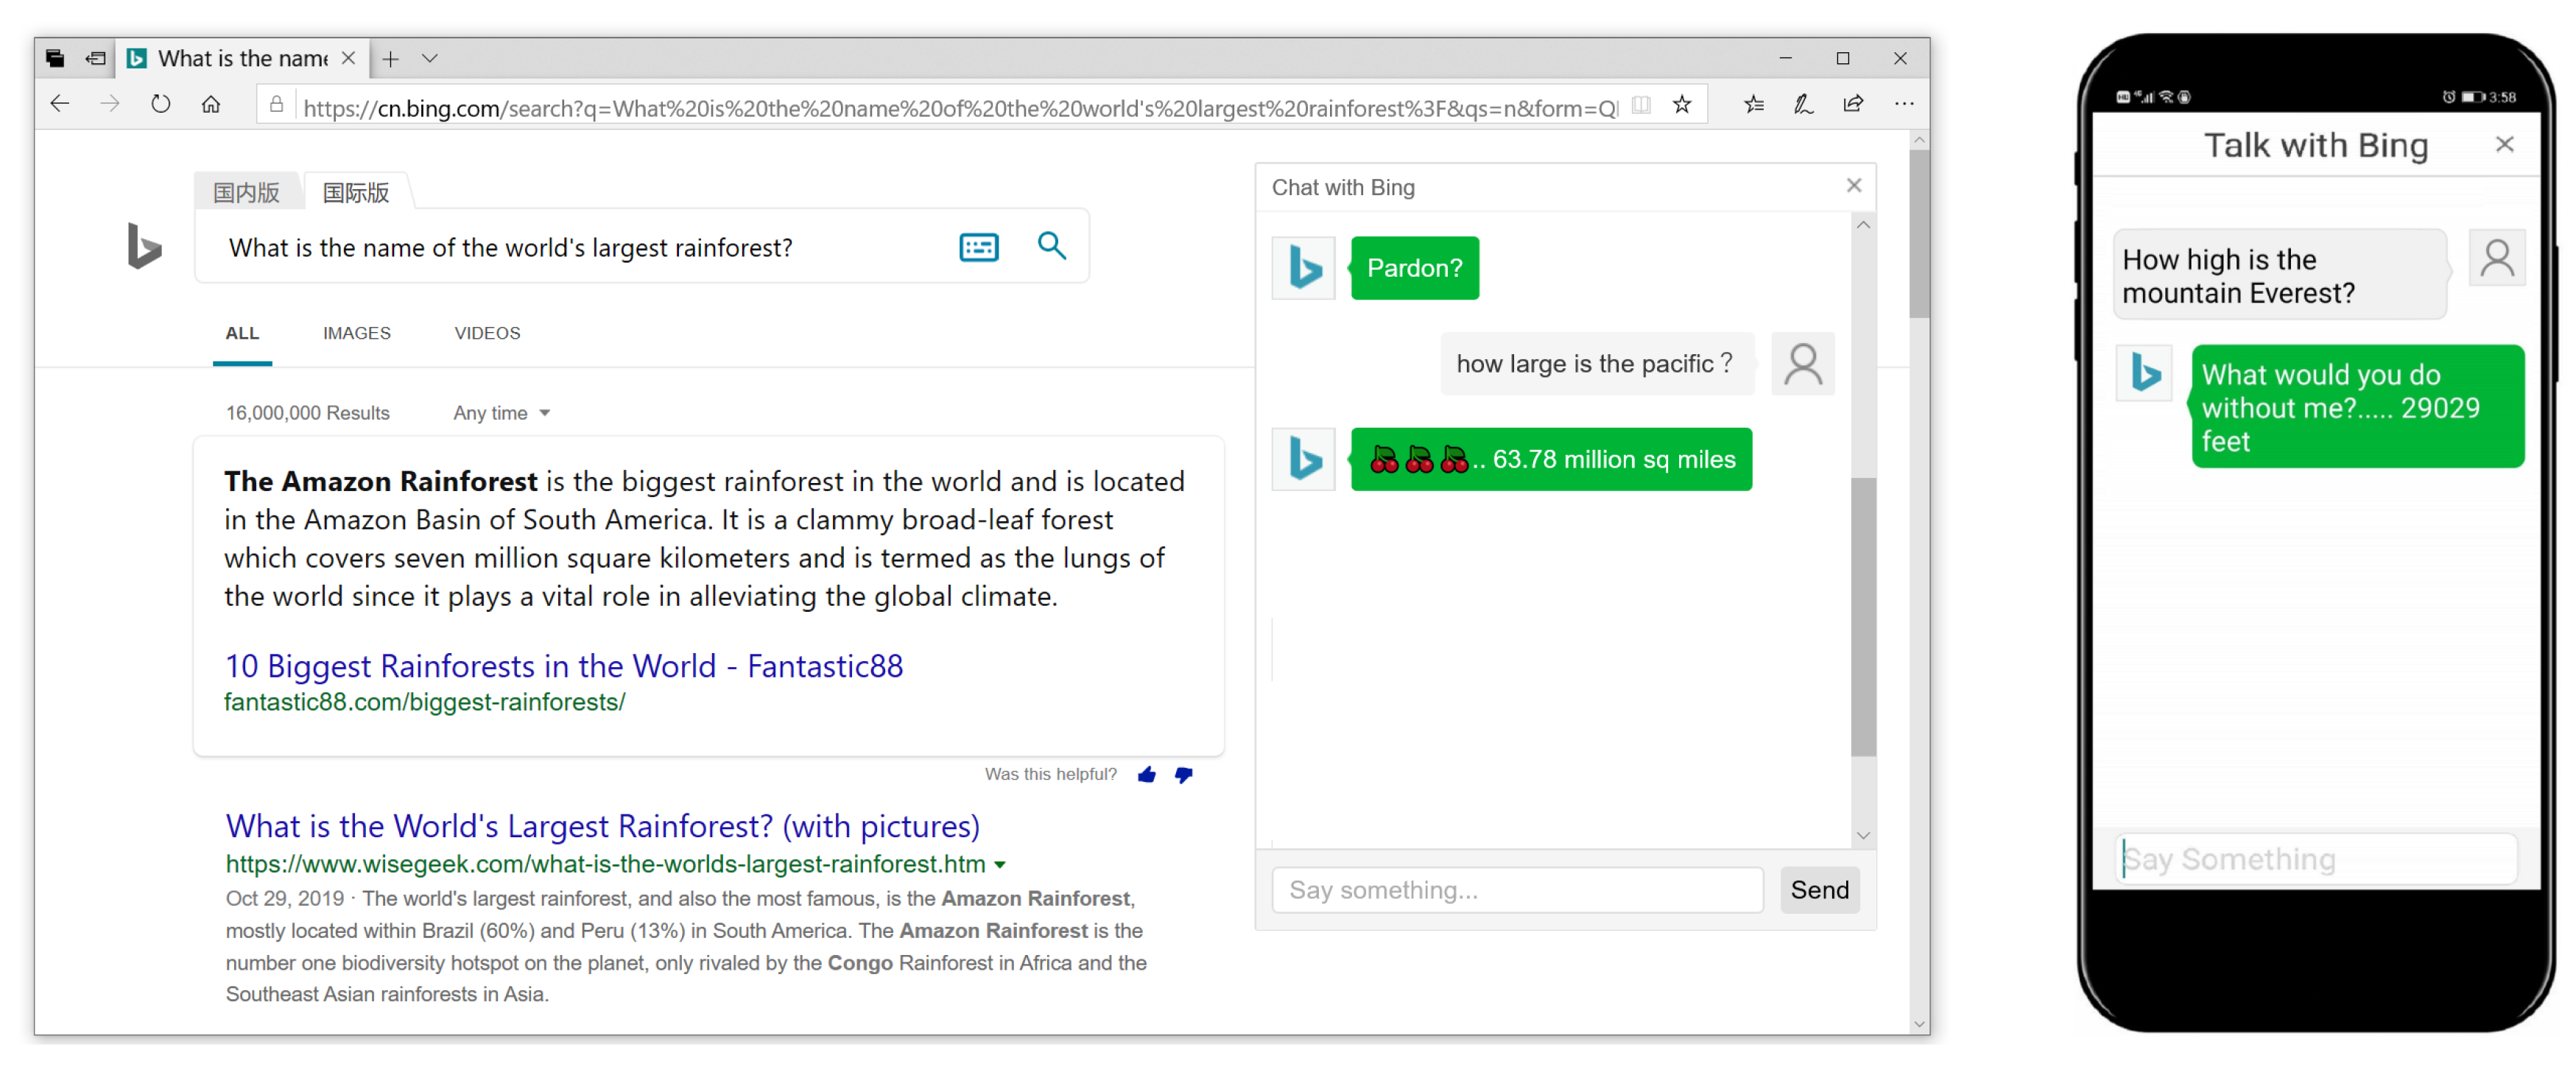
Task: Go to browser home page icon
Action: pyautogui.click(x=211, y=104)
